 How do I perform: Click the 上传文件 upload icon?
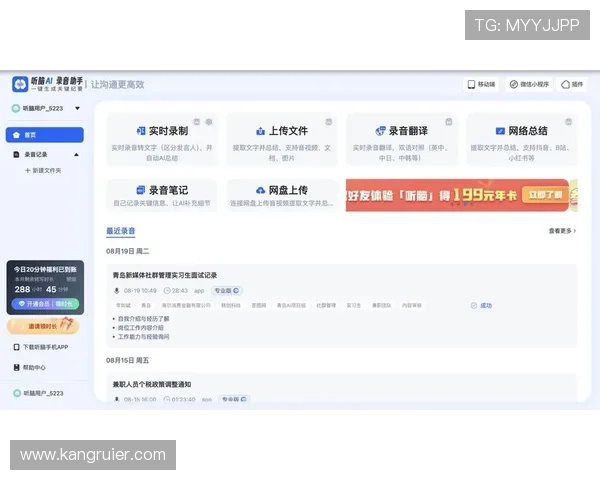pyautogui.click(x=260, y=131)
